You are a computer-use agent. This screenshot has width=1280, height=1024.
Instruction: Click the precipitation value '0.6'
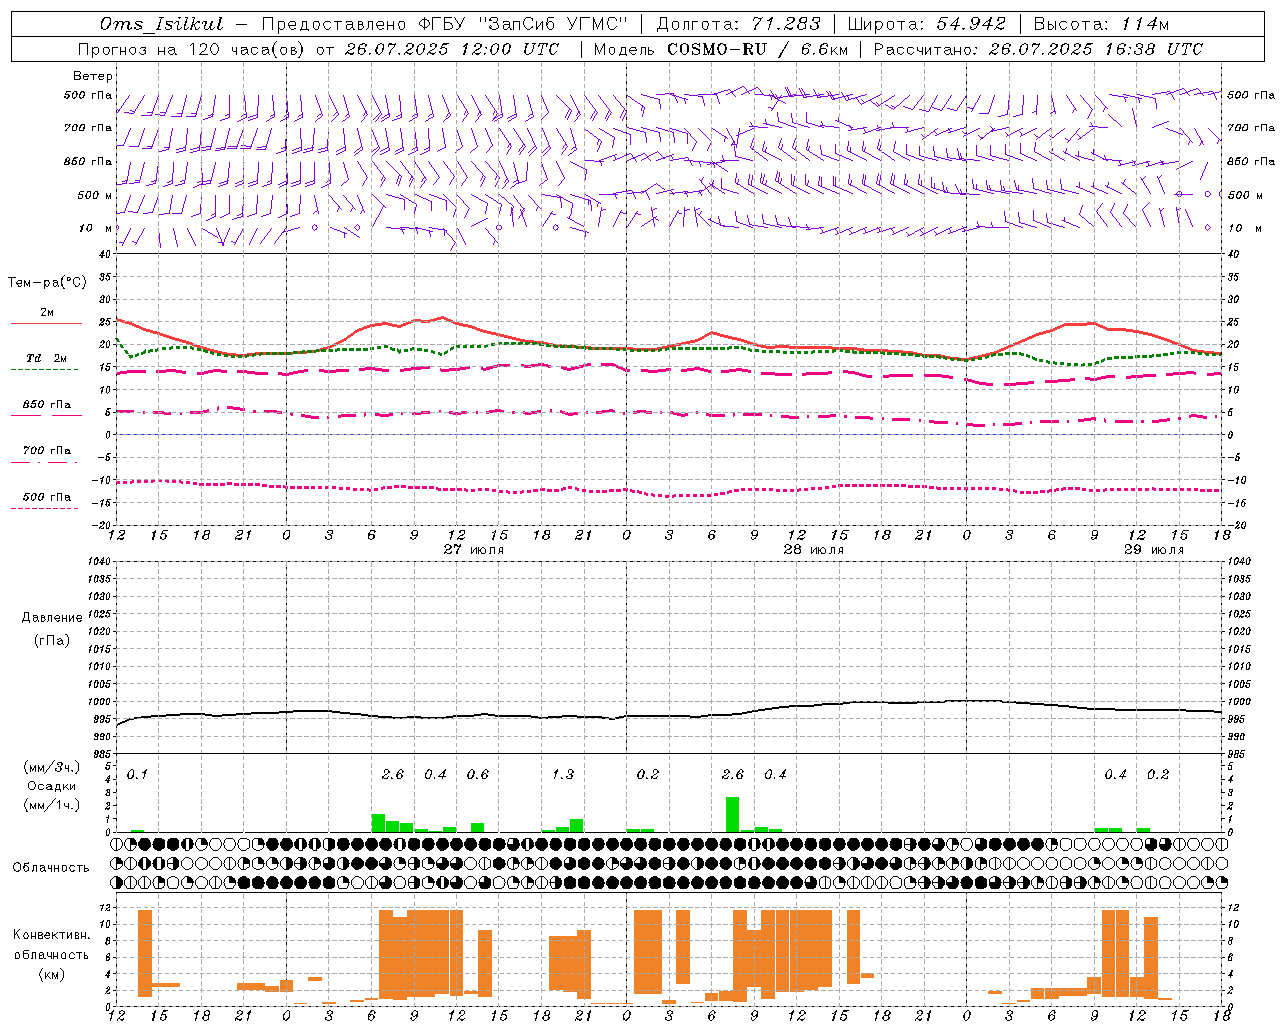point(478,774)
